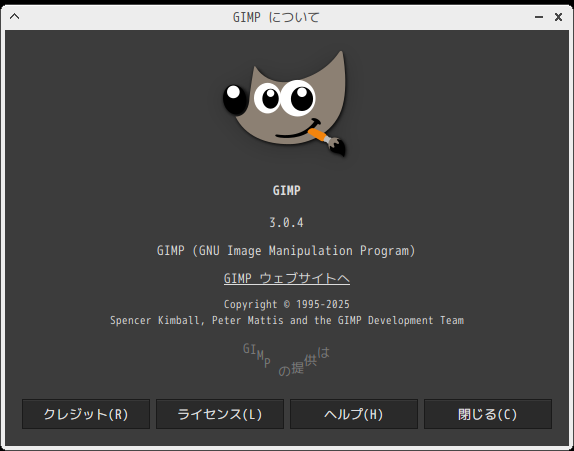Click the title bar up-arrow window menu icon
This screenshot has height=451, width=574.
tap(15, 16)
